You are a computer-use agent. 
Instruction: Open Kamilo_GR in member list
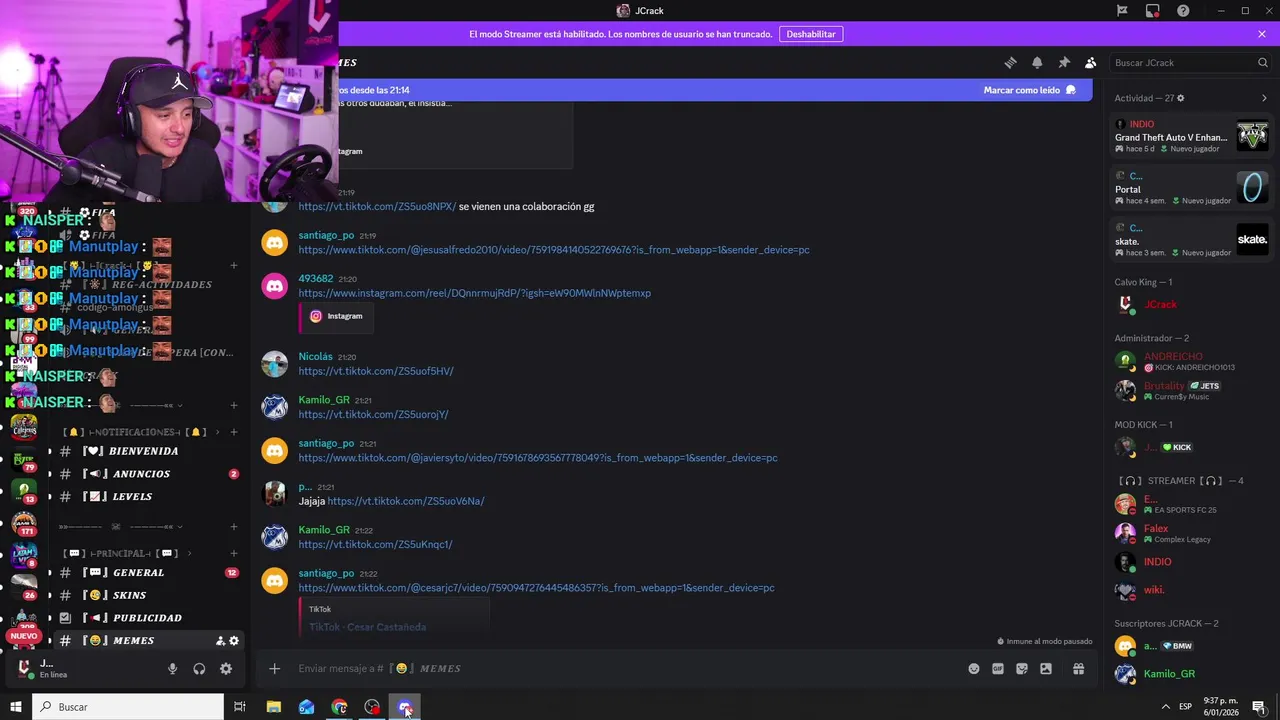click(1190, 674)
